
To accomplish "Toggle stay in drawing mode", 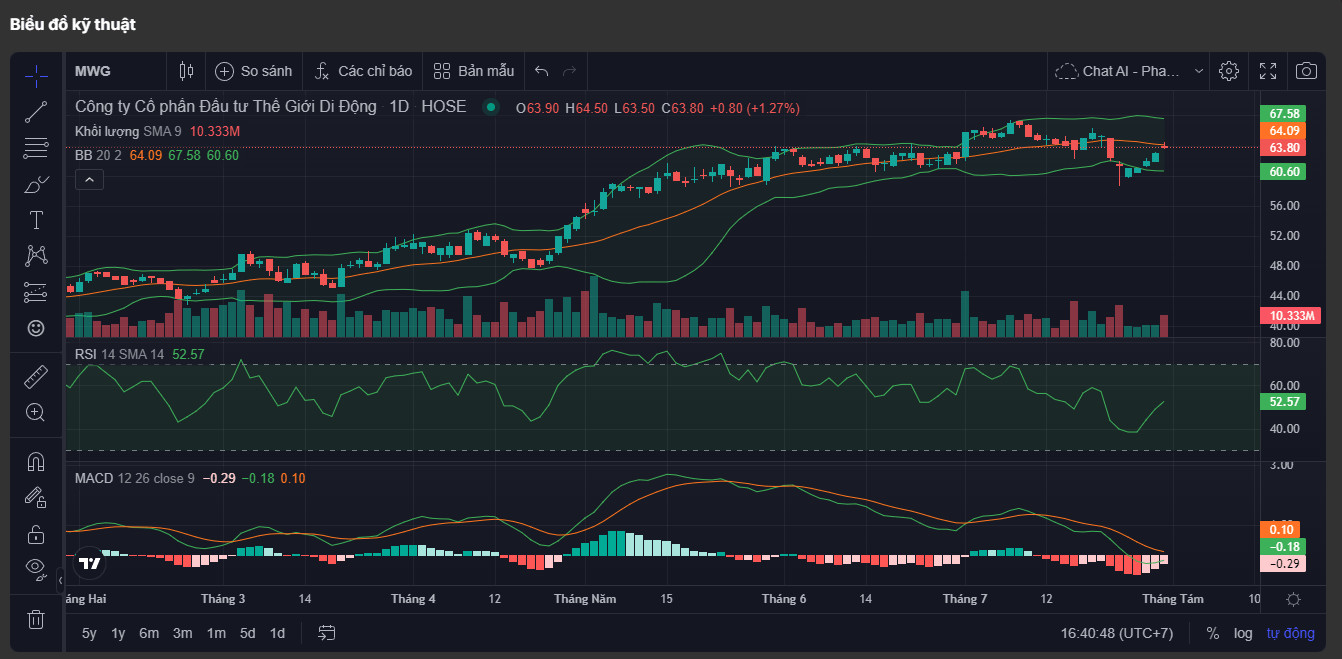I will (x=36, y=497).
